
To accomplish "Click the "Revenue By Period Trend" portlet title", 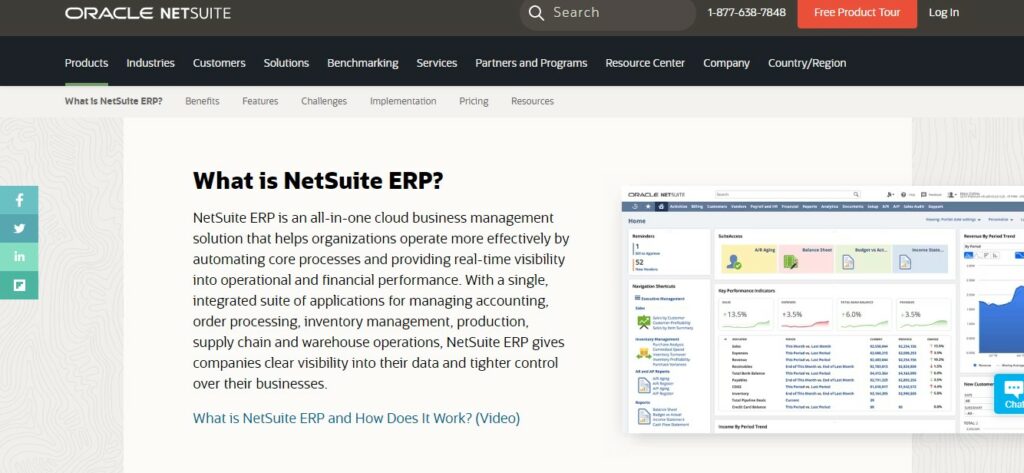I will tap(991, 236).
